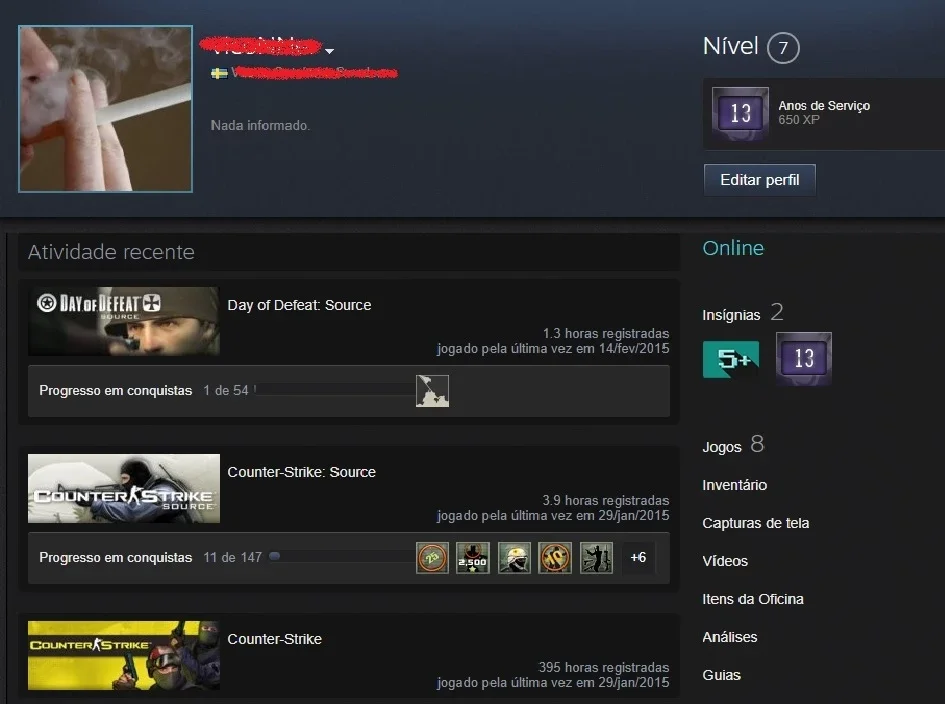Image resolution: width=945 pixels, height=704 pixels.
Task: Click the teal 5+ badge icon
Action: (x=731, y=359)
